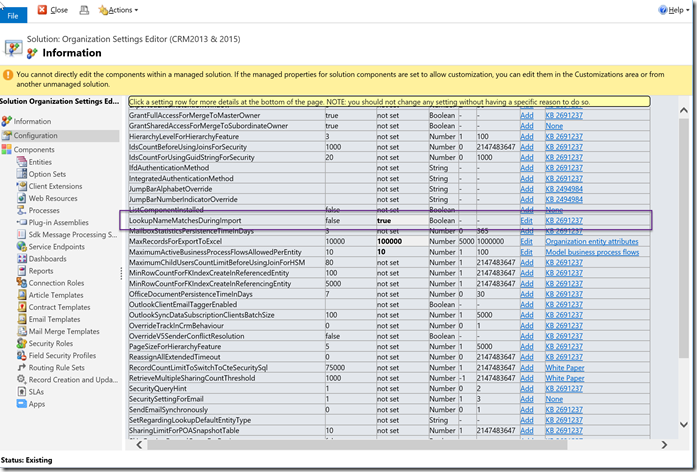Click the sidebar resize handle dots

[121, 273]
